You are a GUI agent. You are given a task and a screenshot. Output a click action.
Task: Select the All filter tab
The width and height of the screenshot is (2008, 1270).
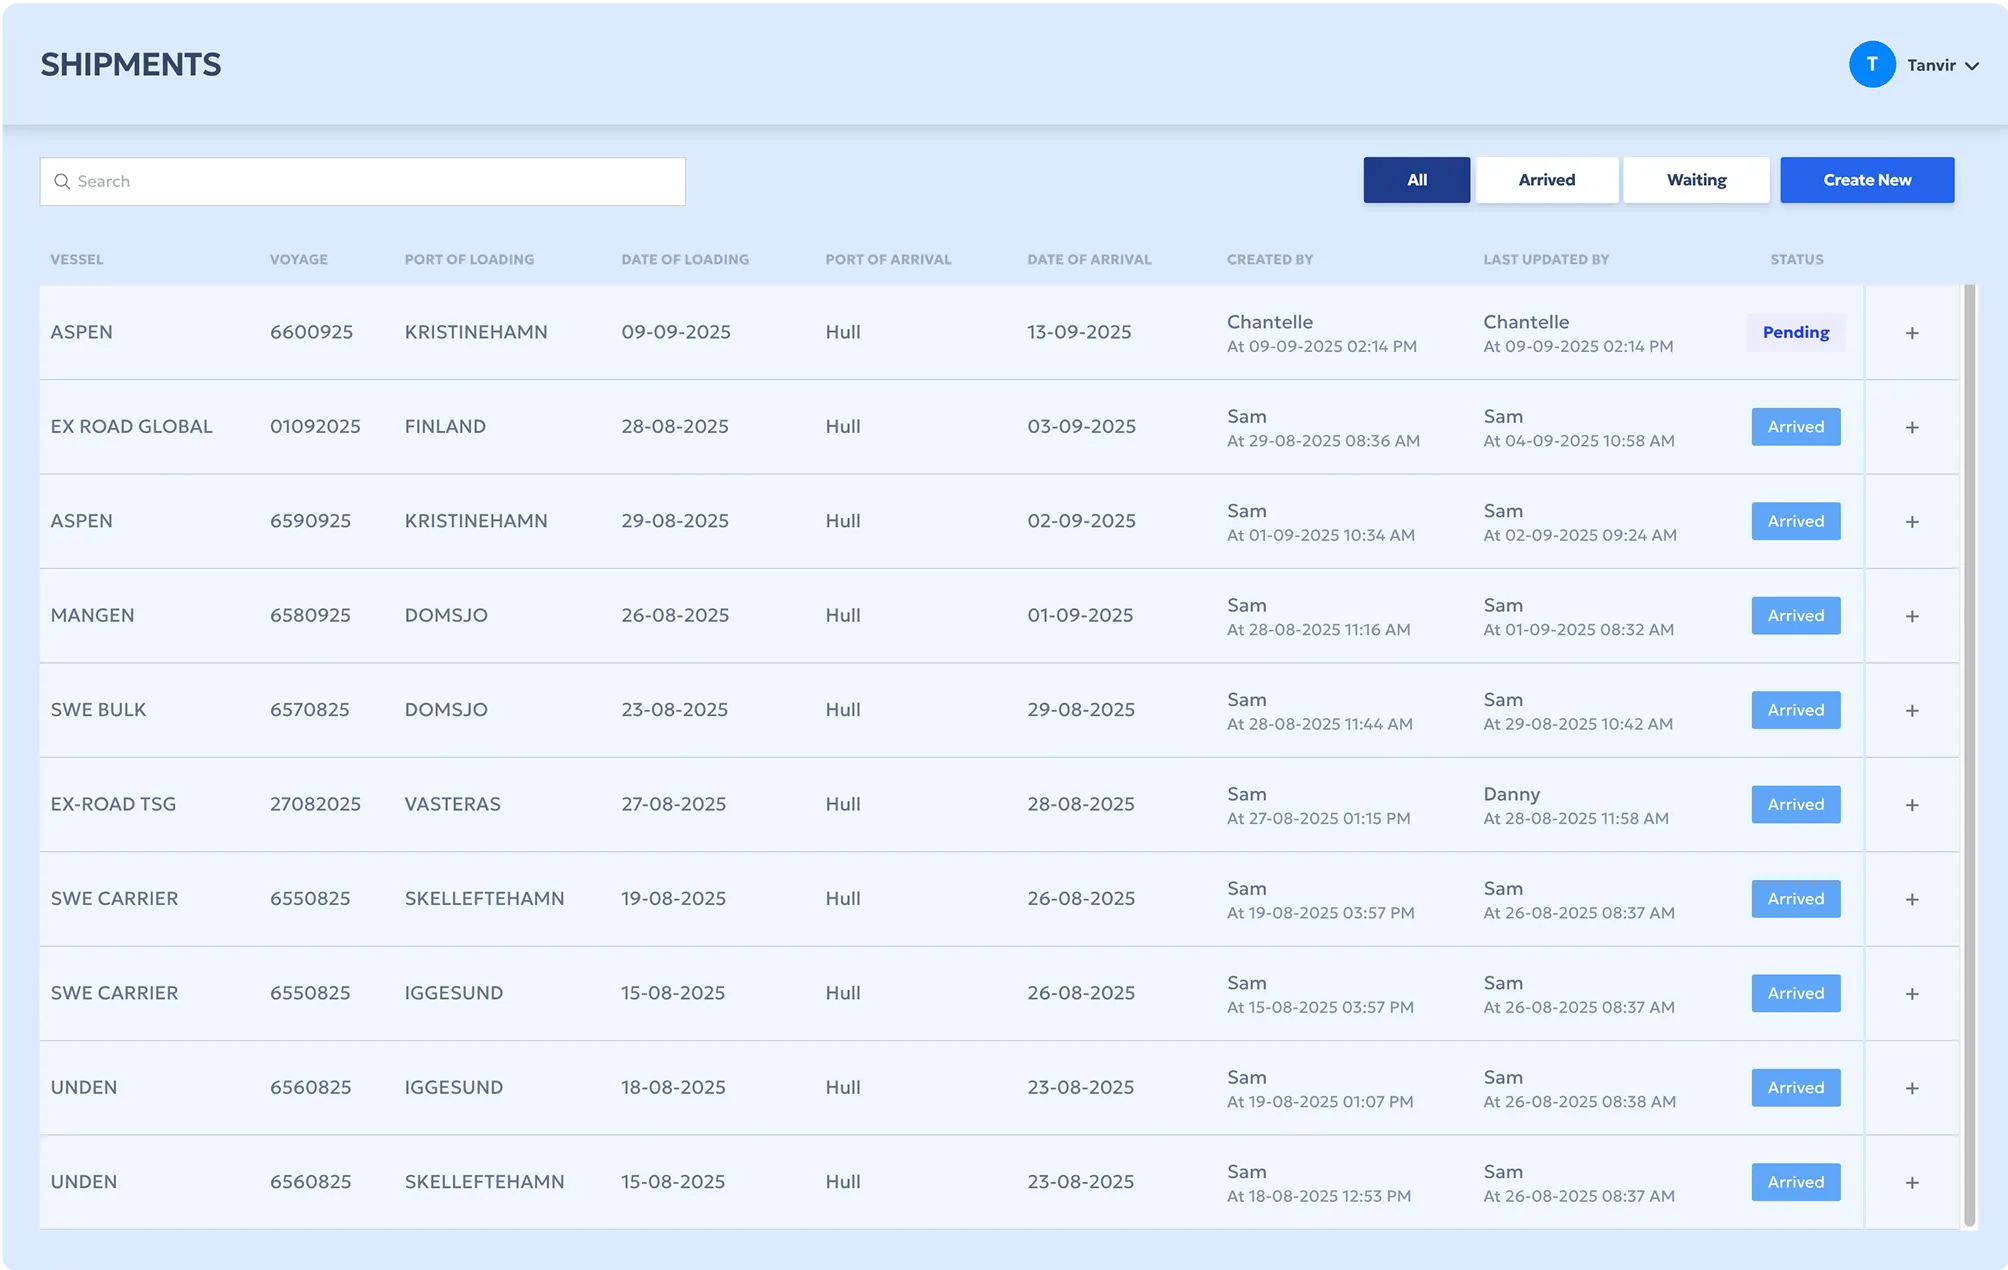click(x=1416, y=180)
